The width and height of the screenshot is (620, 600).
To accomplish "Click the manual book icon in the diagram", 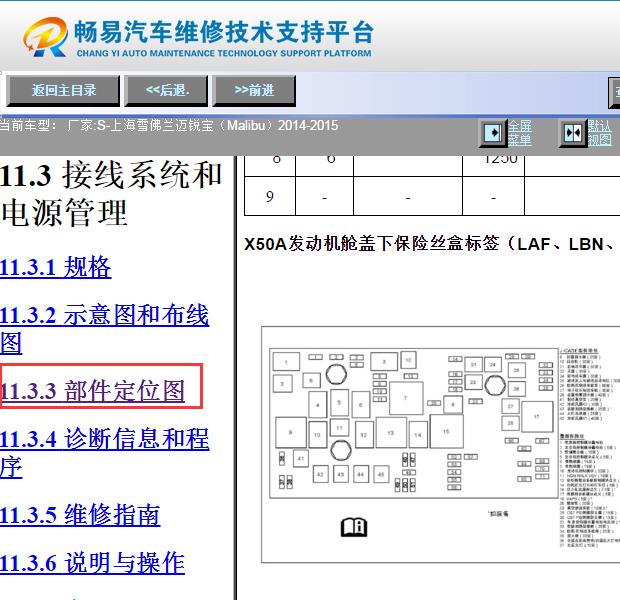I will pos(354,527).
